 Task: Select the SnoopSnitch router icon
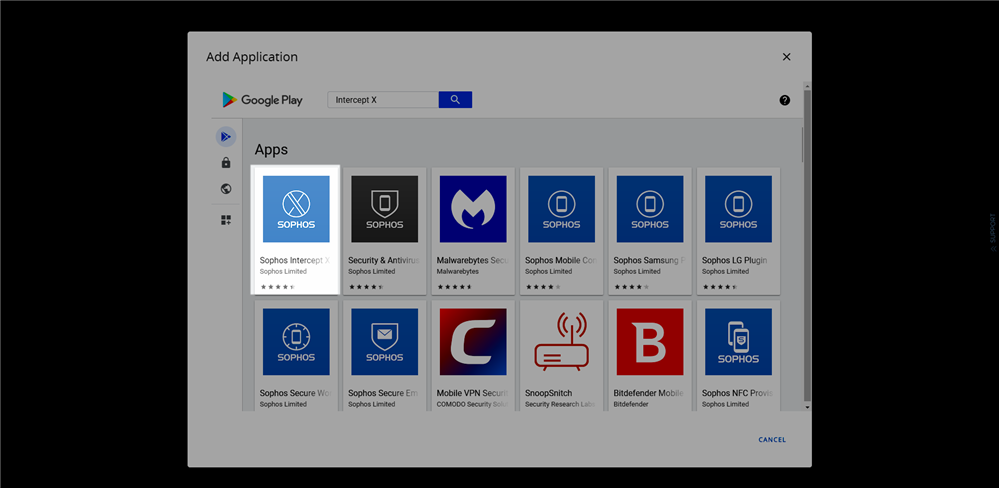[561, 342]
